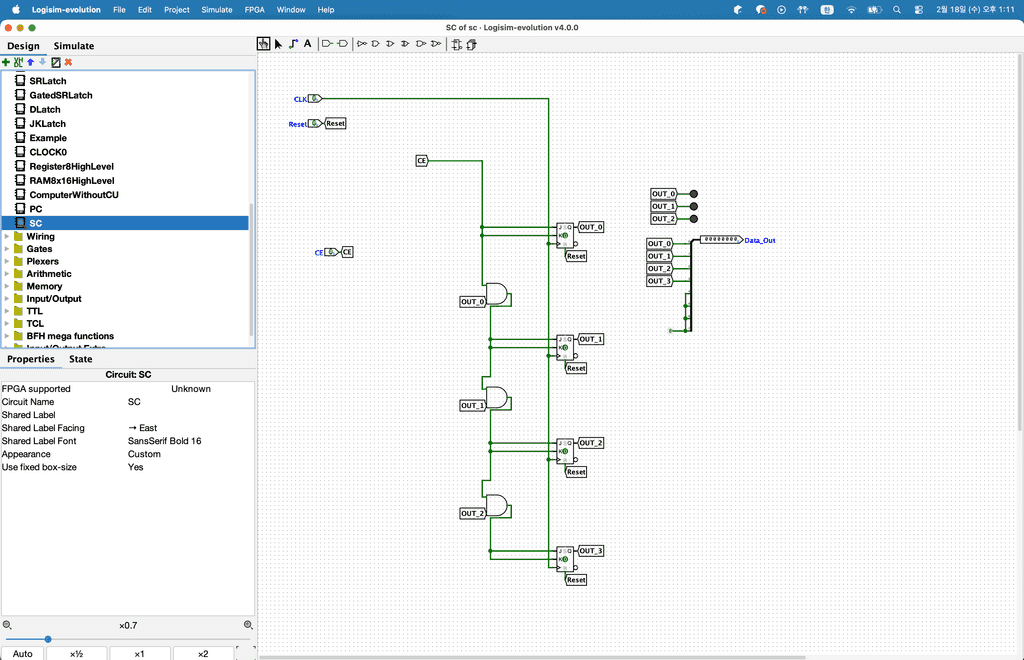The height and width of the screenshot is (660, 1024).
Task: Click the zoom level slider handle
Action: (x=48, y=639)
